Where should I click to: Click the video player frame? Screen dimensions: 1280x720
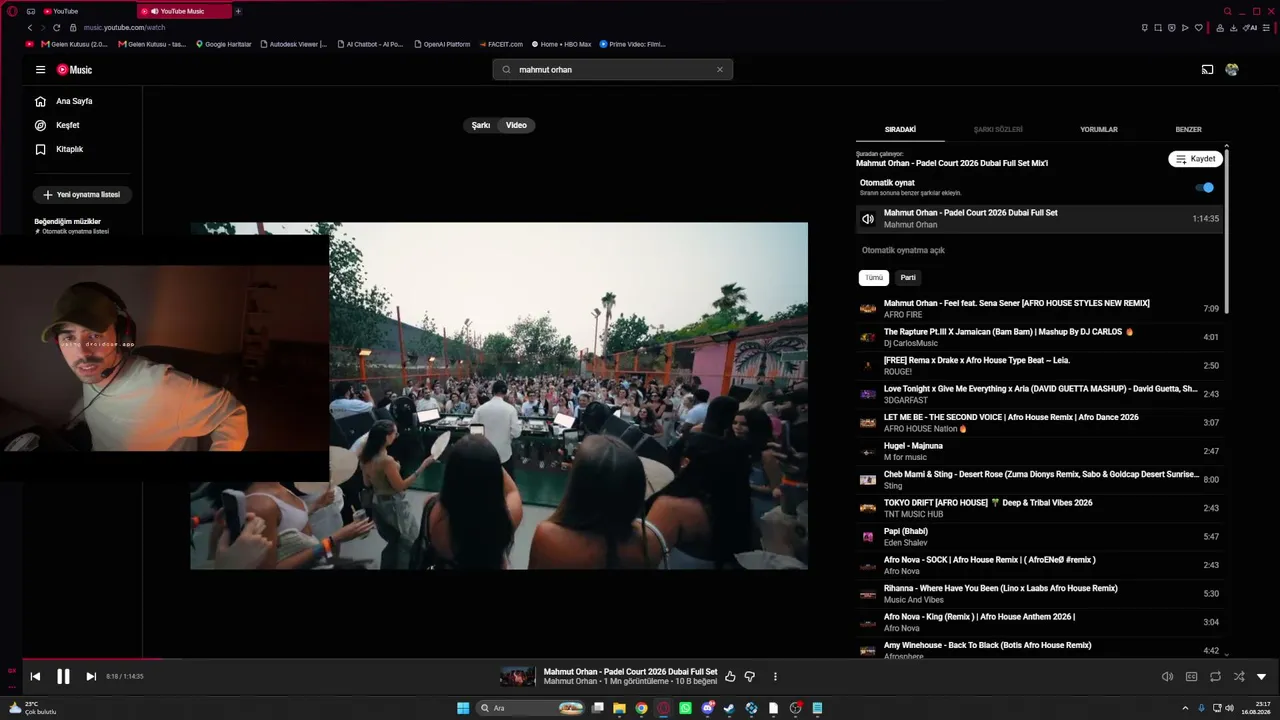(x=499, y=396)
